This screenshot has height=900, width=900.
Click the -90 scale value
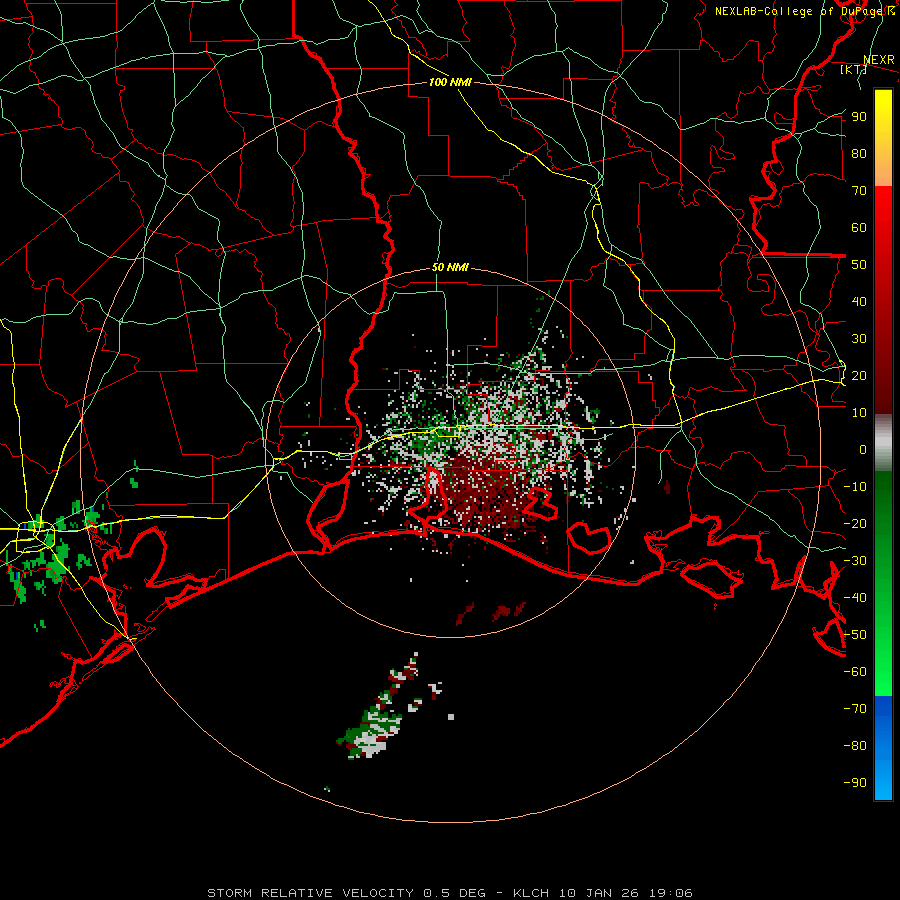coord(855,783)
